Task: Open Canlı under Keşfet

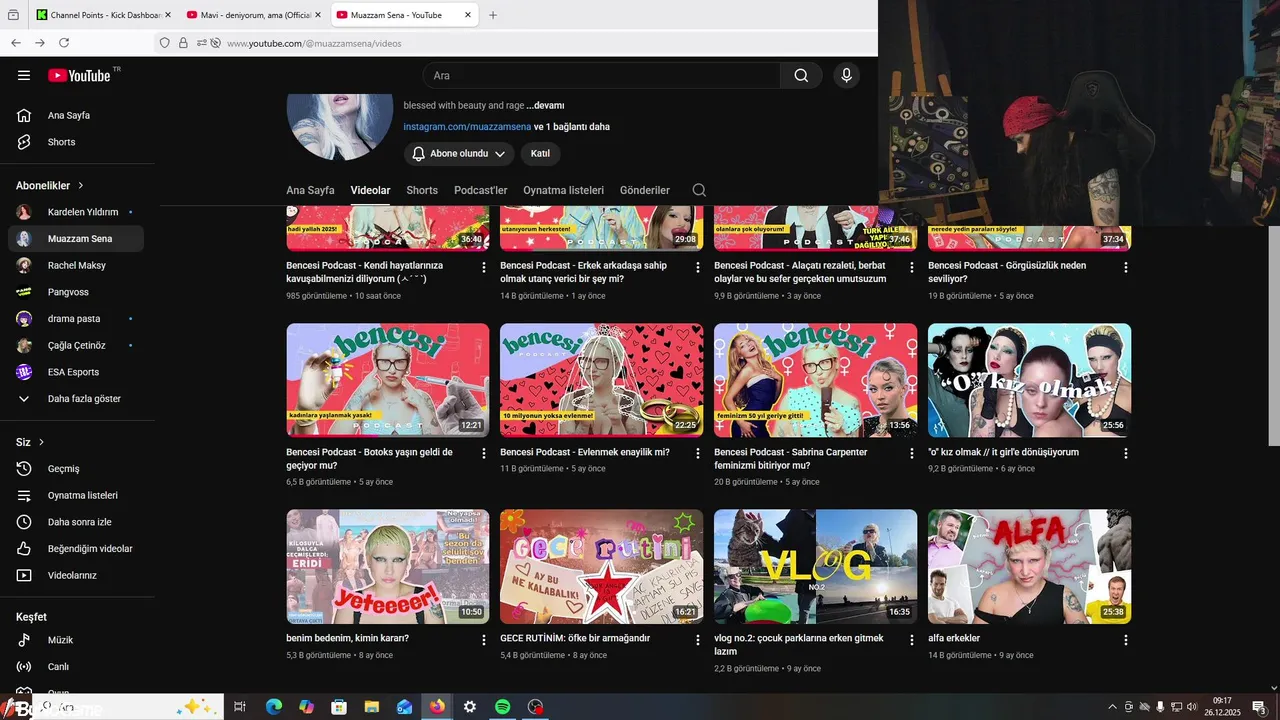Action: pos(76,667)
